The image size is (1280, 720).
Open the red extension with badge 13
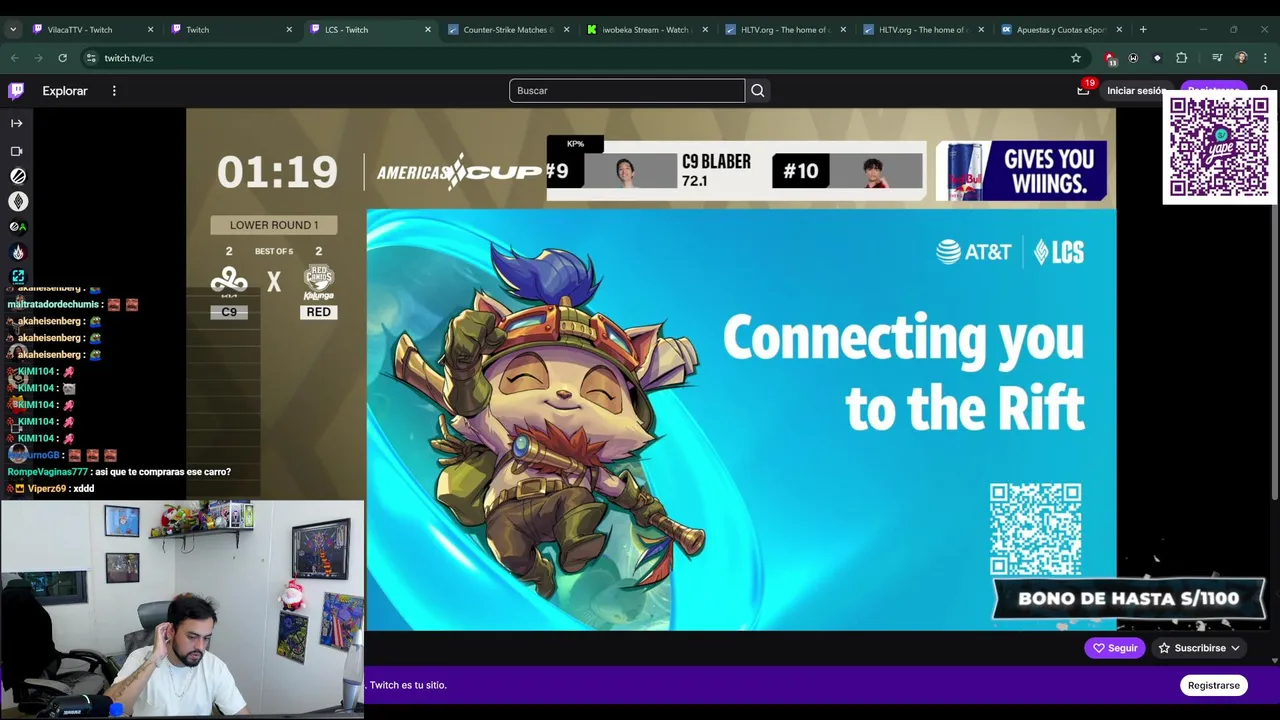(x=1110, y=58)
